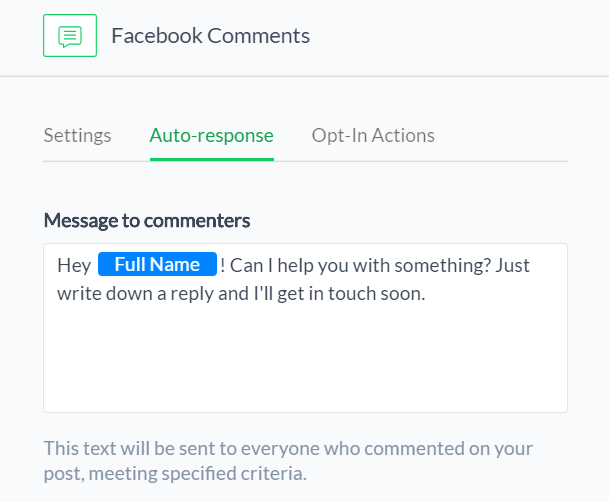Image resolution: width=609 pixels, height=502 pixels.
Task: Click the blue Full Name variable tag
Action: [x=157, y=265]
